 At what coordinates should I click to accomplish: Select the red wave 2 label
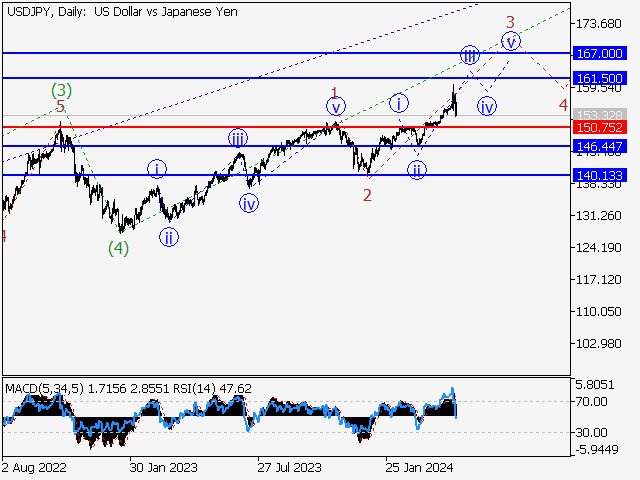[367, 196]
